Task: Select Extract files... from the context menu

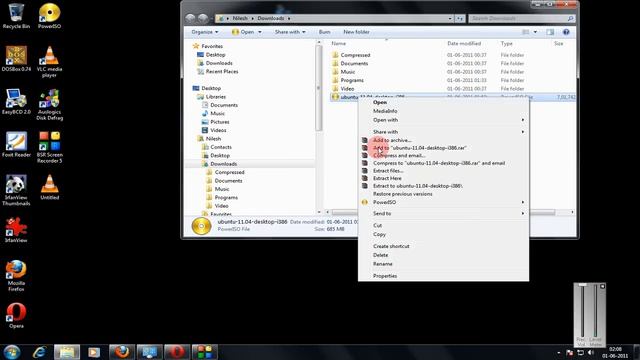Action: click(x=443, y=171)
